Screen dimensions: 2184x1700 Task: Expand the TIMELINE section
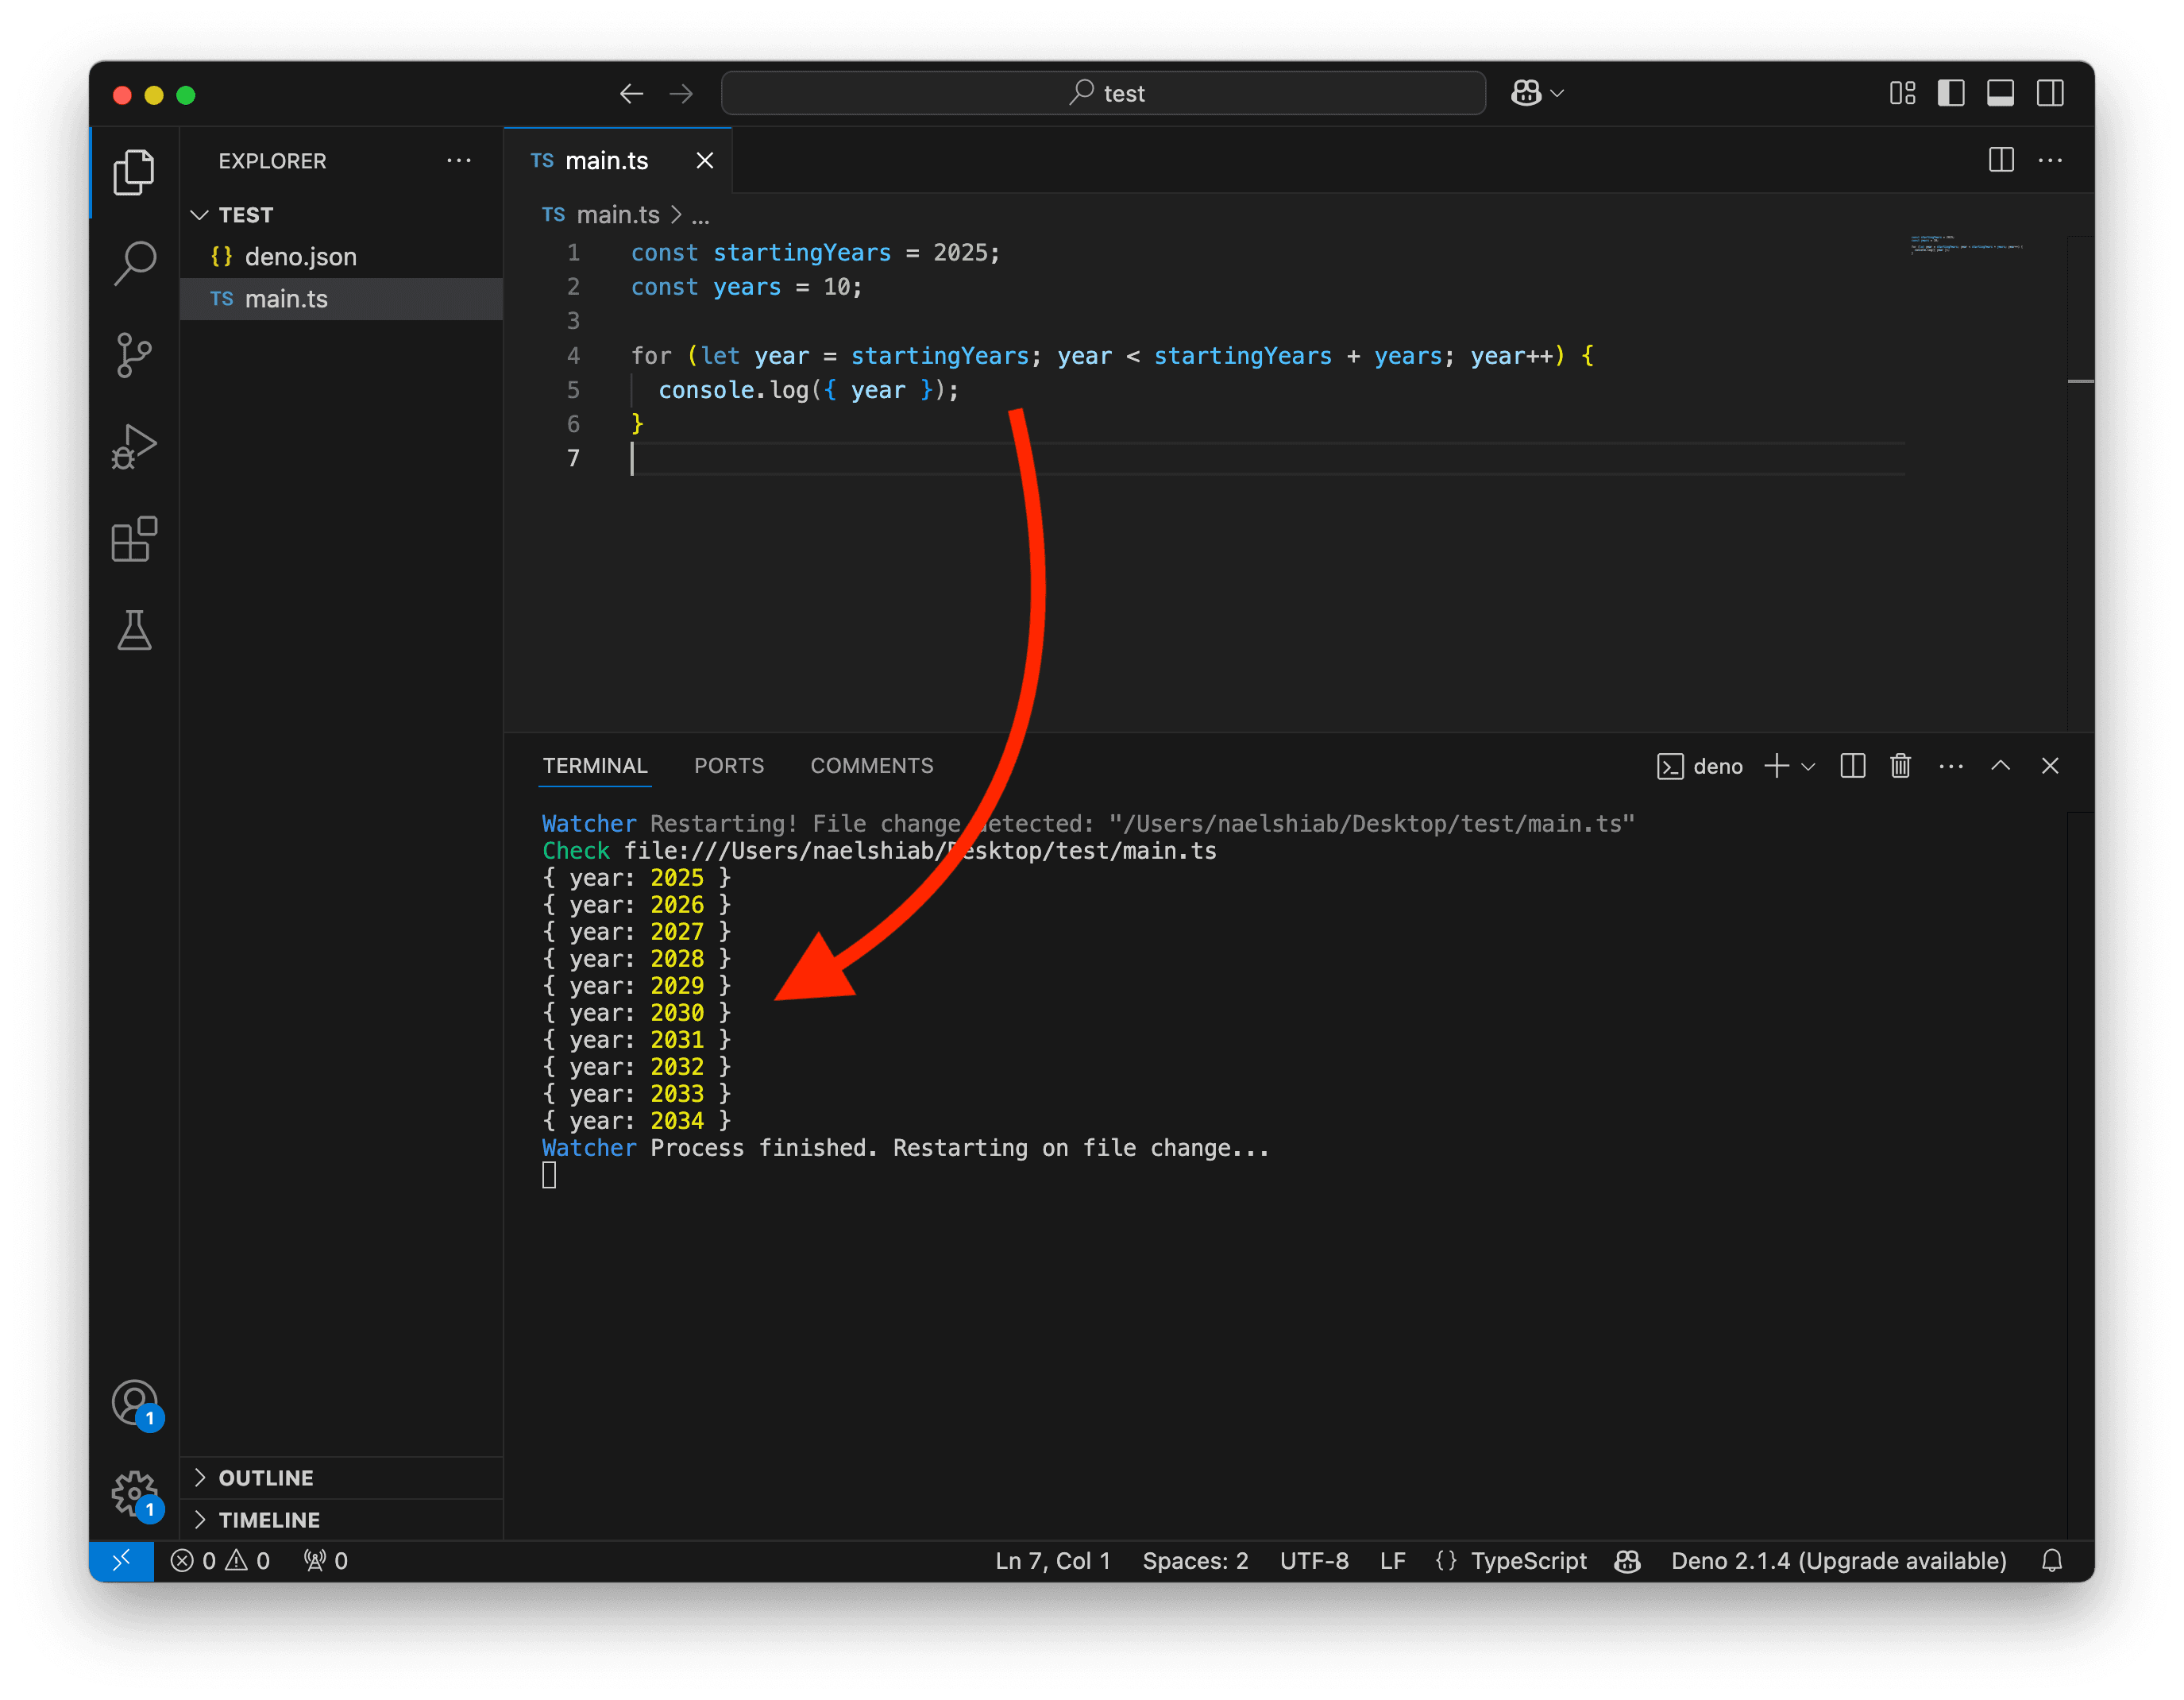tap(341, 1519)
